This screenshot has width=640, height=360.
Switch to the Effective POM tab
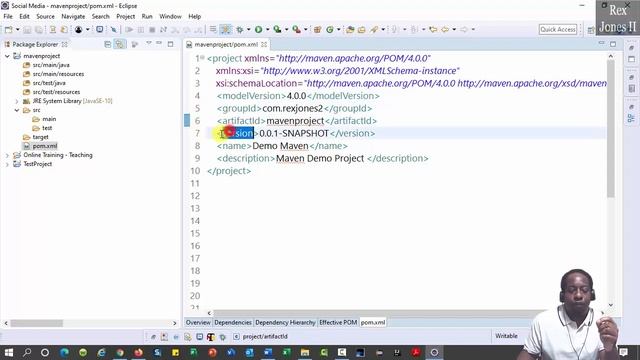[x=338, y=322]
